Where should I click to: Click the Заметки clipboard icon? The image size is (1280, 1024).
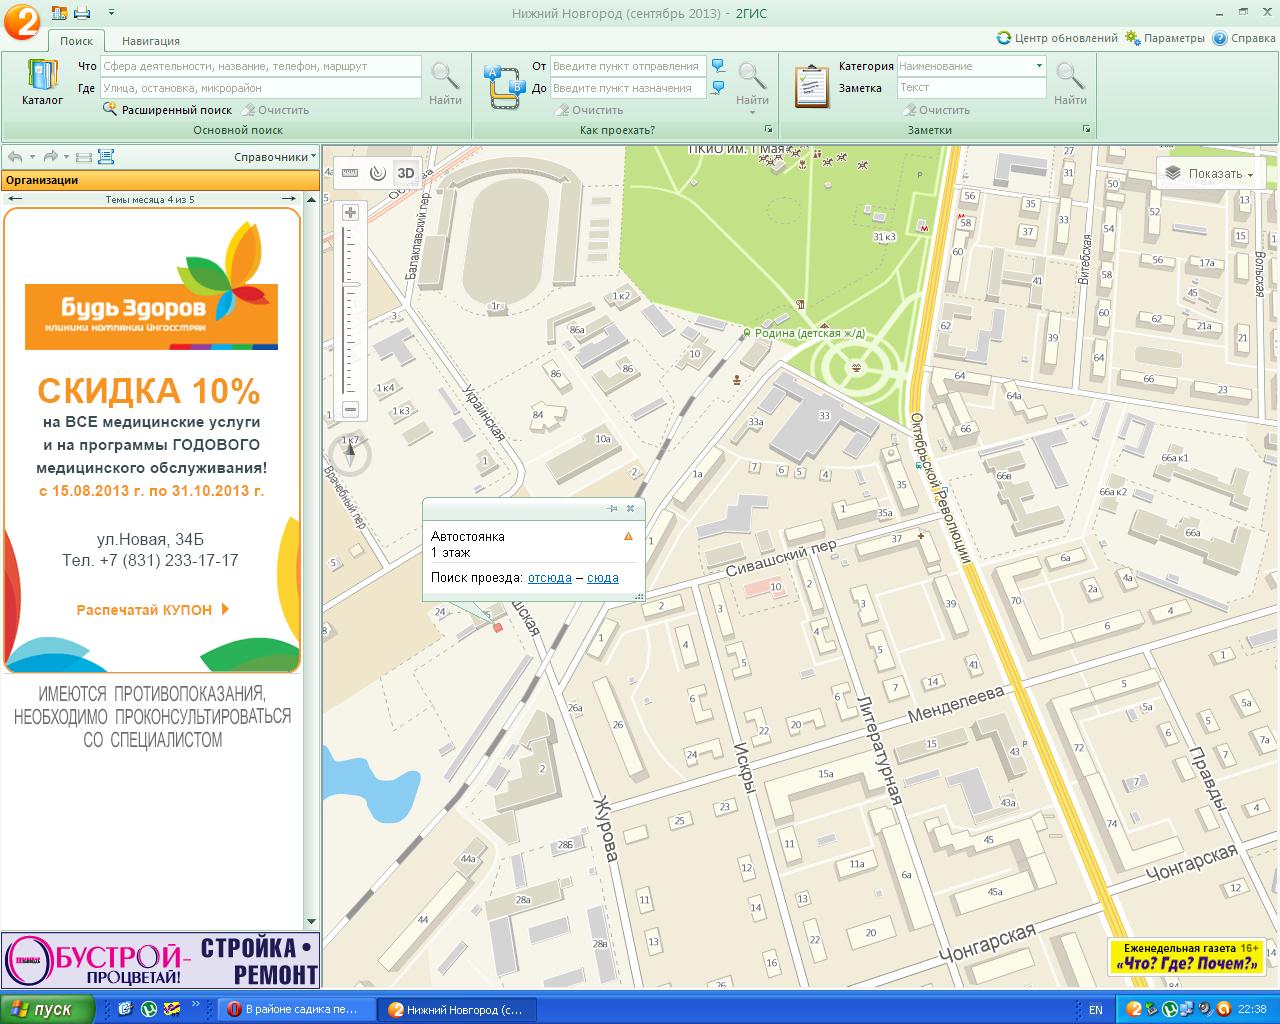811,85
